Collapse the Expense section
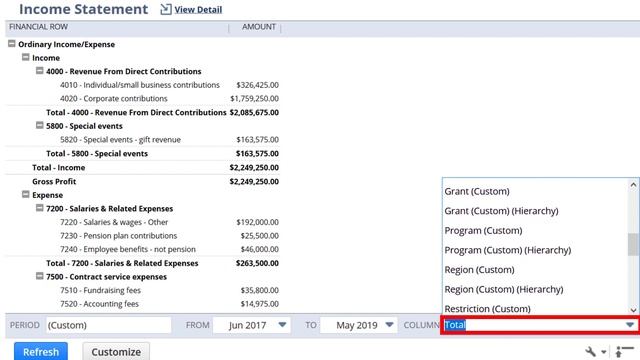The image size is (640, 360). point(26,194)
